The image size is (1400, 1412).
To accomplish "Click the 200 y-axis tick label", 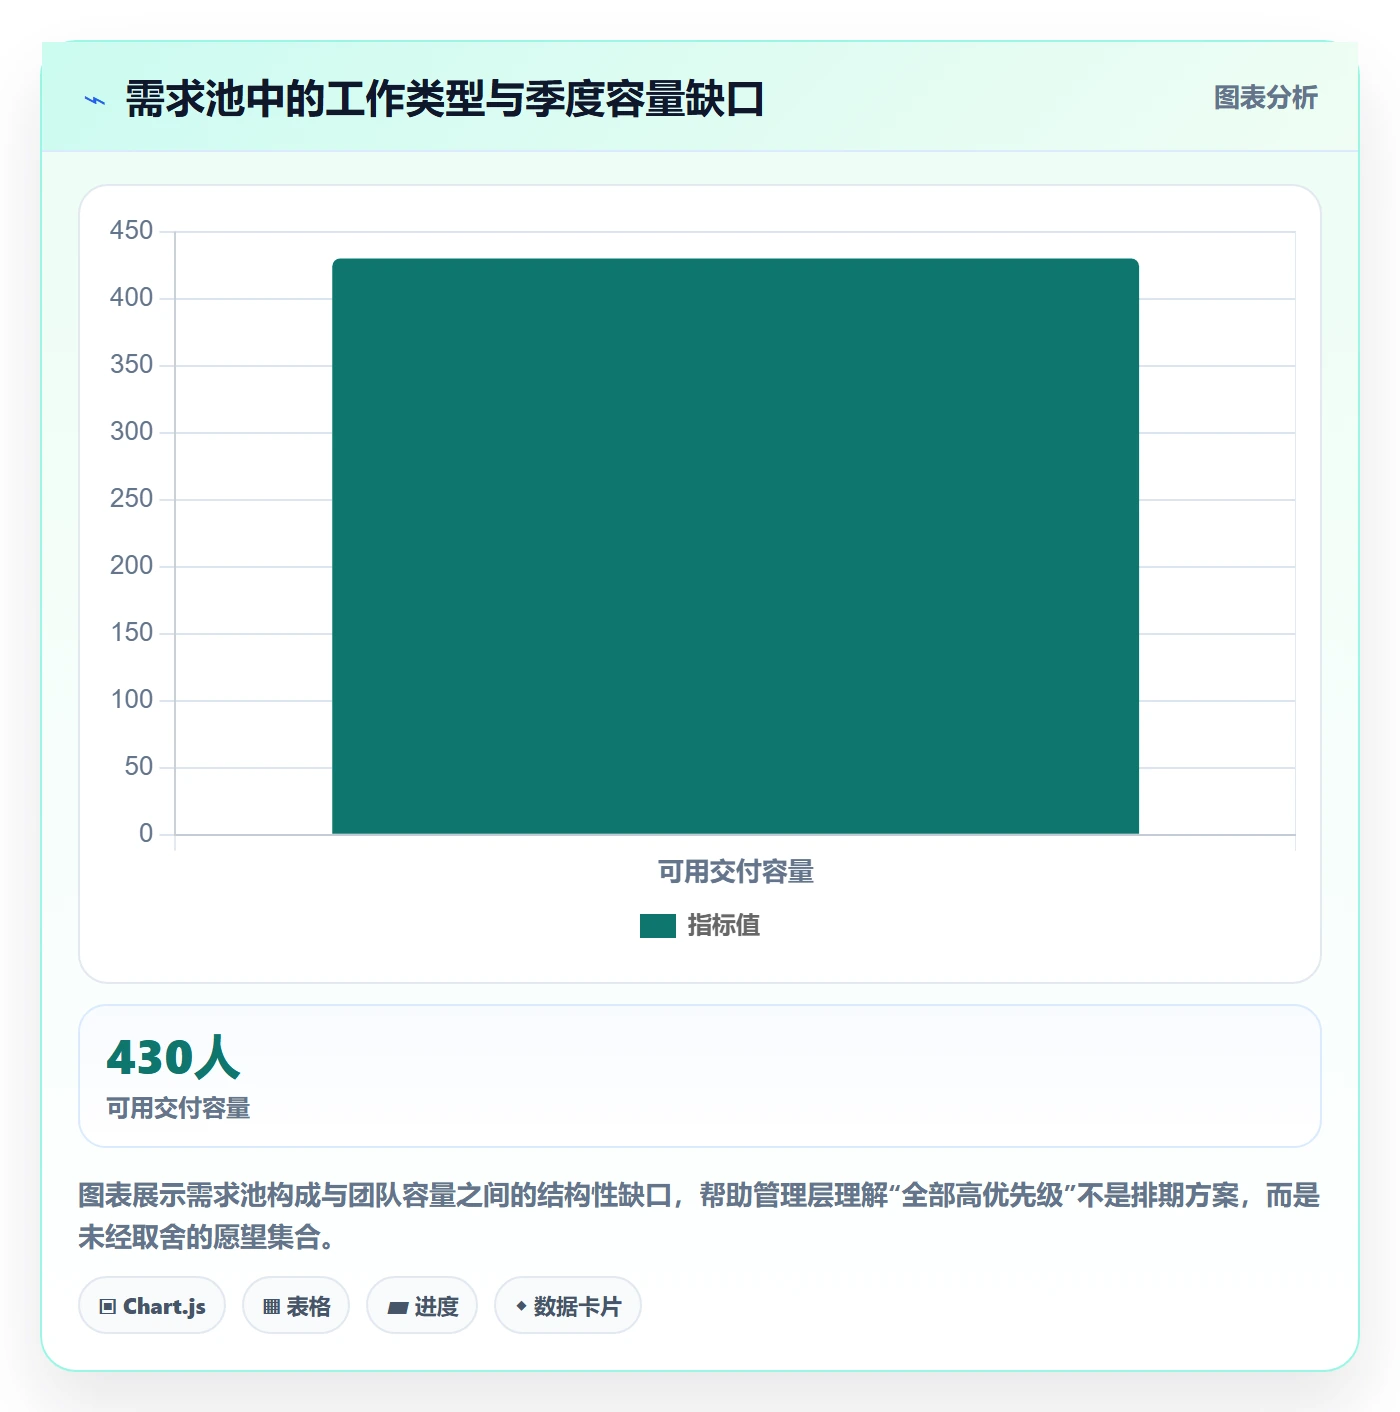I will [x=132, y=566].
